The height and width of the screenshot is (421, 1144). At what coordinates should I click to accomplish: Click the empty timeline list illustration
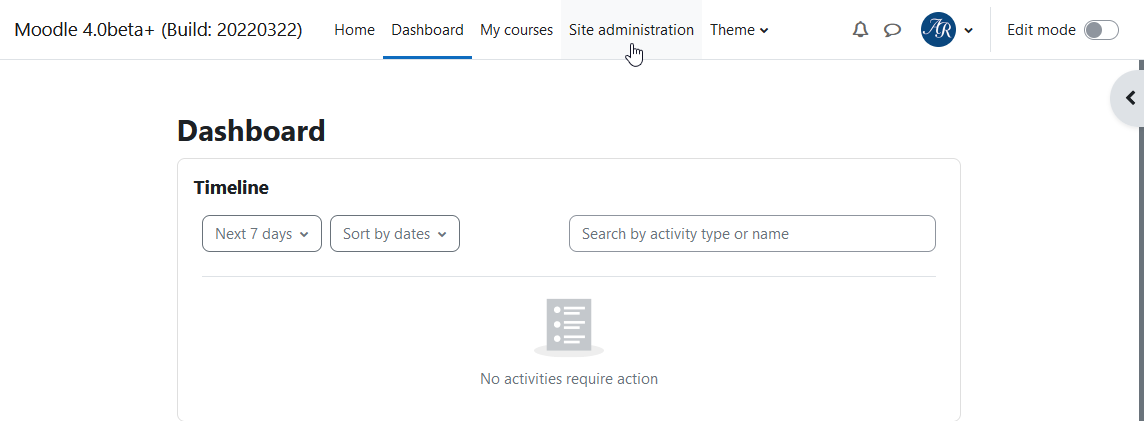569,327
